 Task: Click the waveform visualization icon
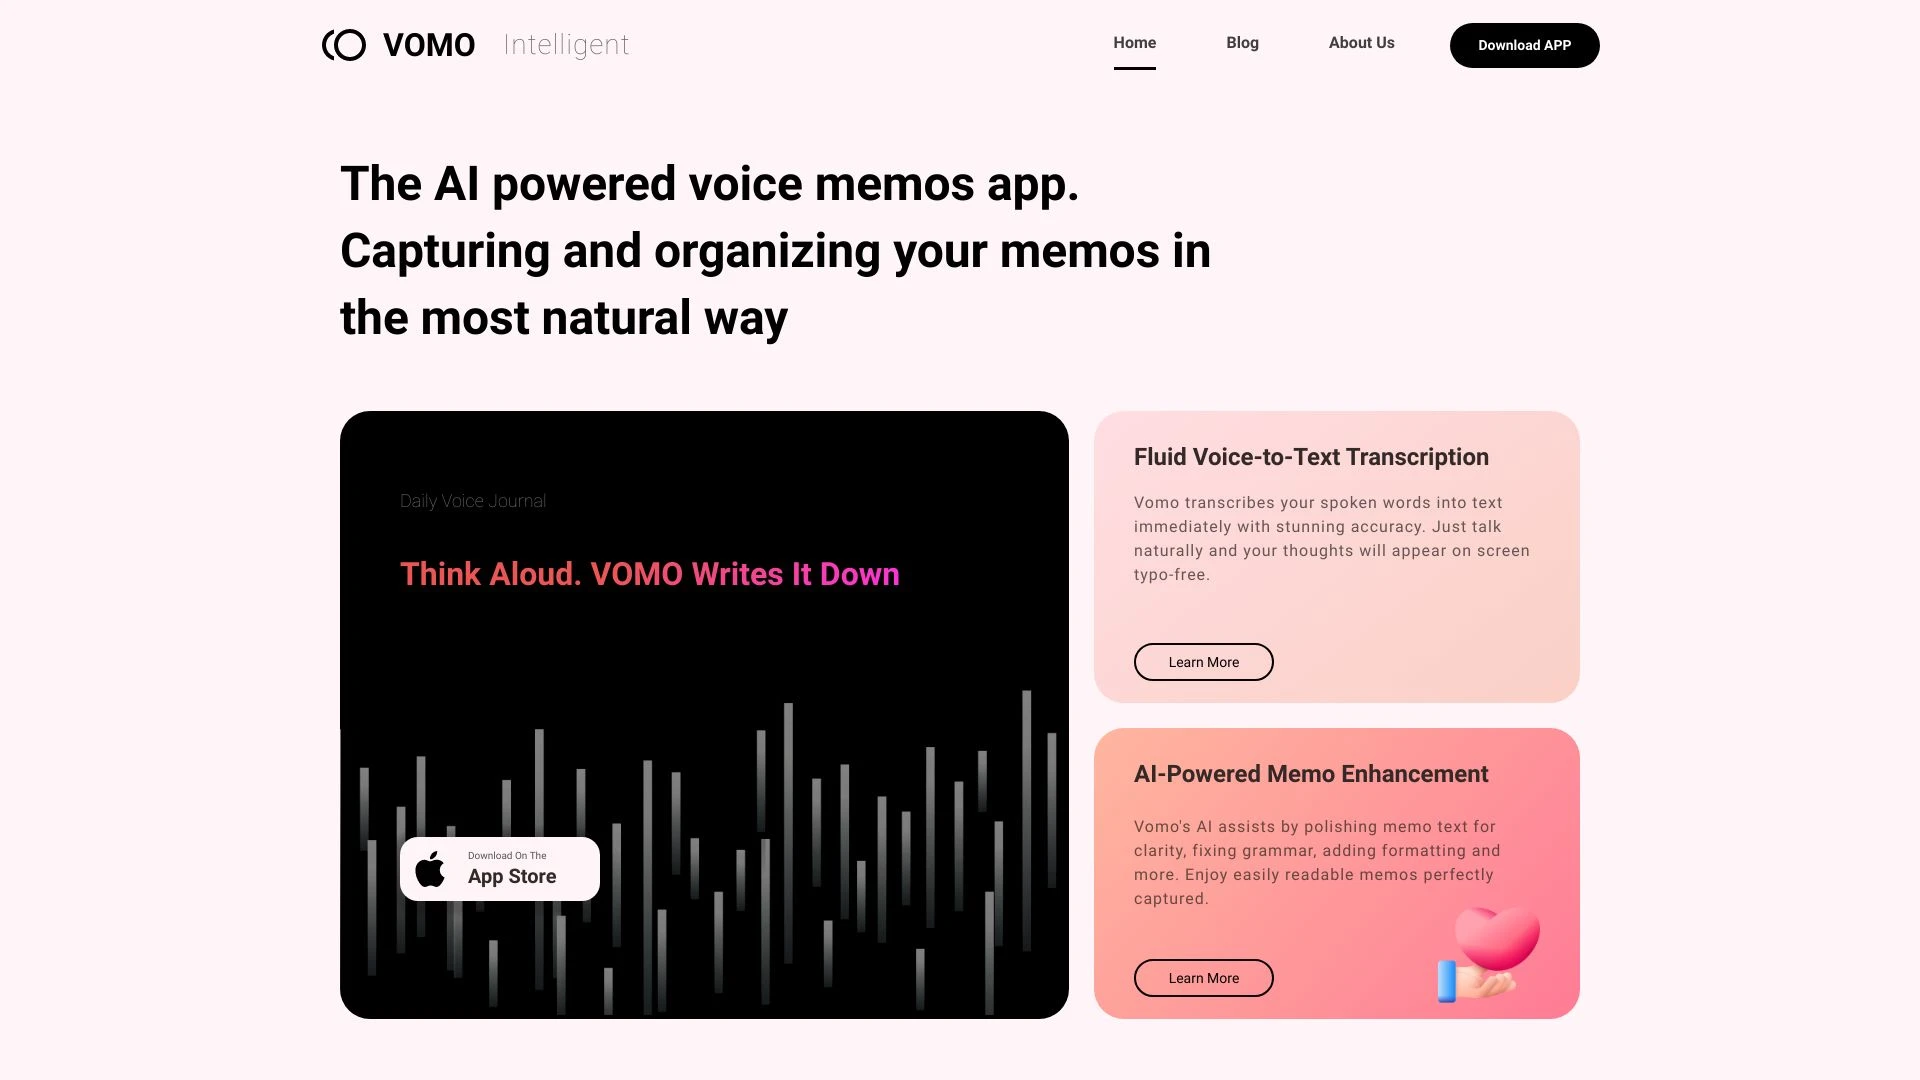coord(703,832)
